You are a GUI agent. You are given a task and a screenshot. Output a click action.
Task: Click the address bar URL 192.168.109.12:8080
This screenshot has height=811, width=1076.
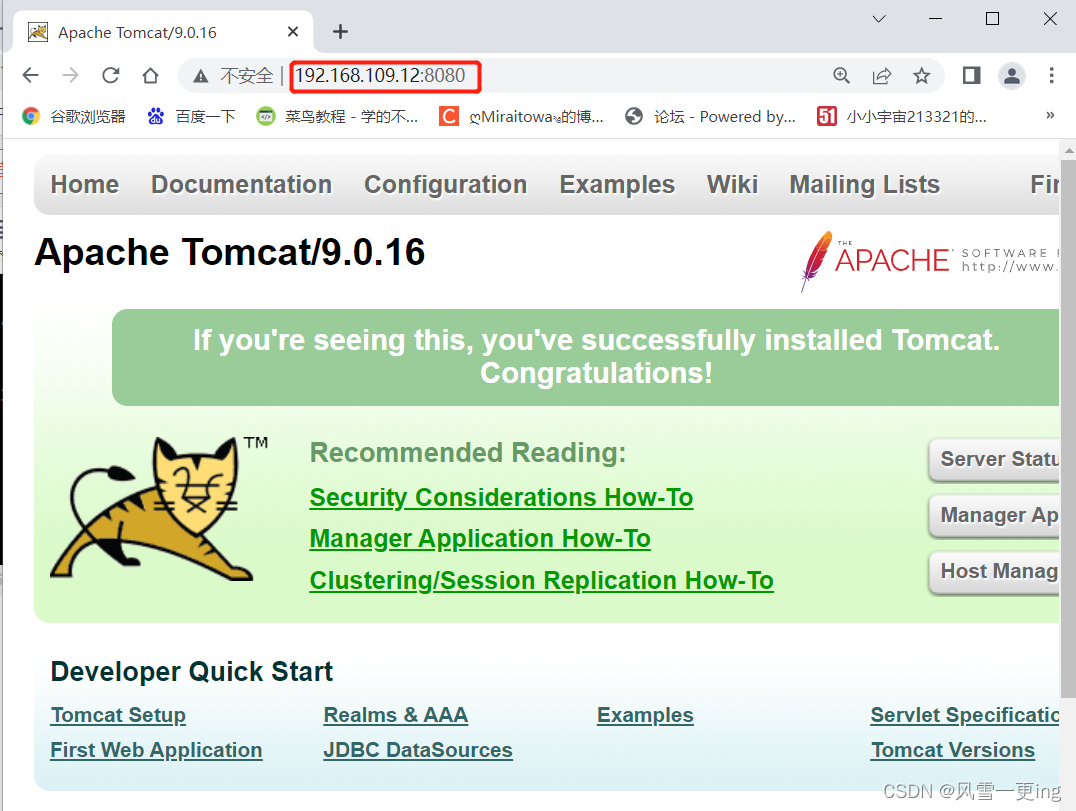tap(380, 75)
